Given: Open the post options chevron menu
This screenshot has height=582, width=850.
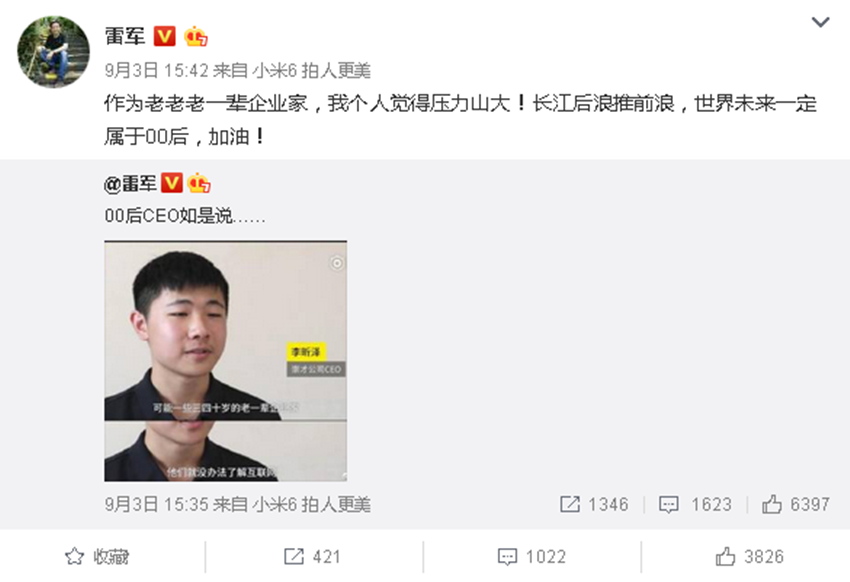Looking at the screenshot, I should pos(820,22).
